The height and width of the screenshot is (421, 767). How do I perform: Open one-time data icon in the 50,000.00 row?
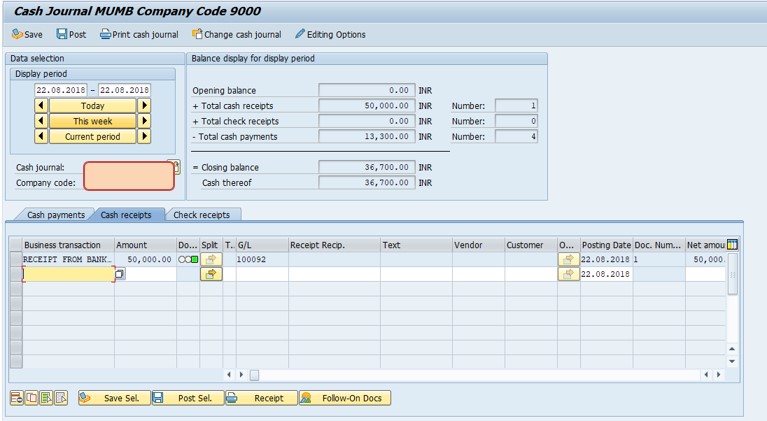tap(568, 259)
